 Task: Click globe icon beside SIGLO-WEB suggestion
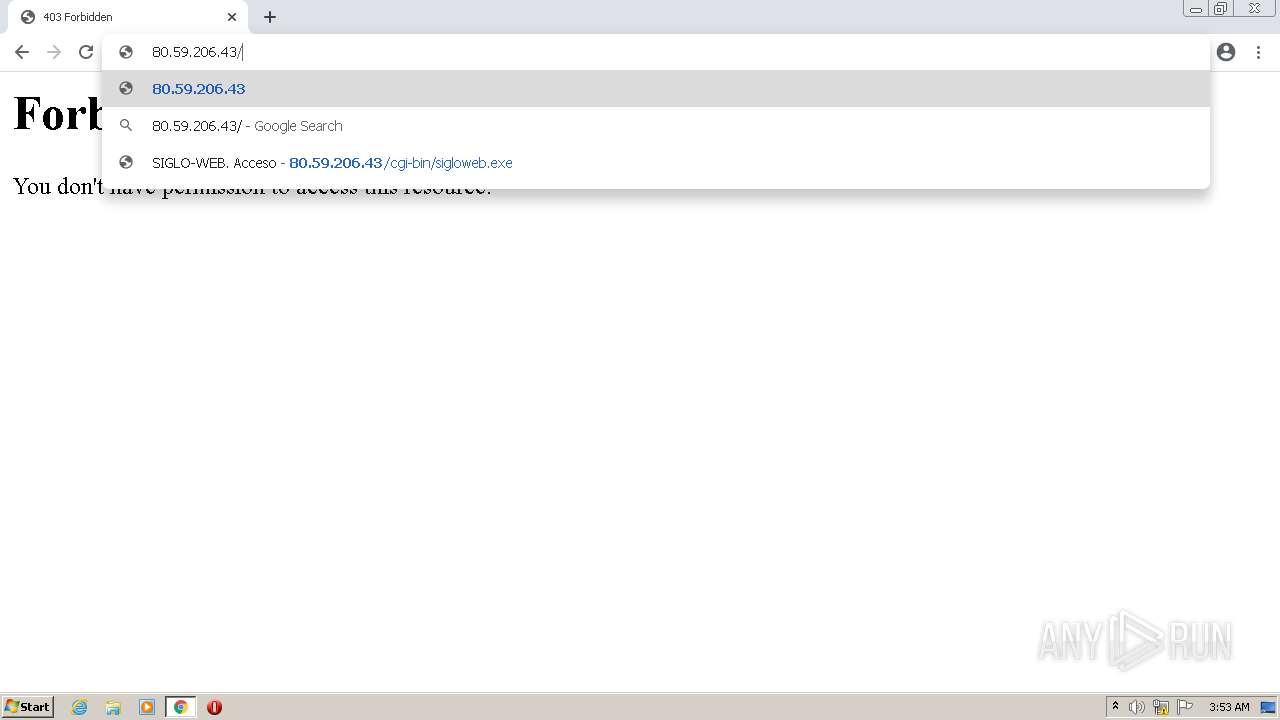pyautogui.click(x=126, y=163)
